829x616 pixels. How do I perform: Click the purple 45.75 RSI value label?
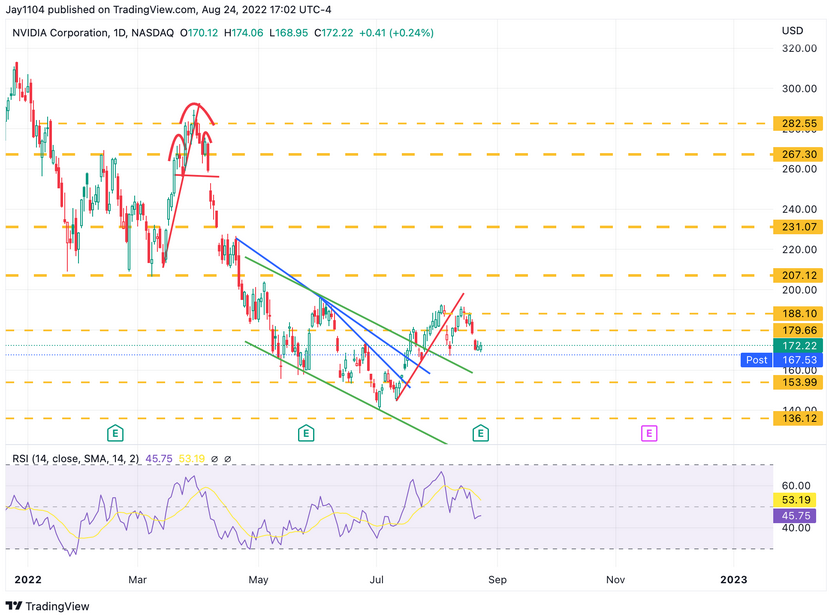click(x=795, y=516)
